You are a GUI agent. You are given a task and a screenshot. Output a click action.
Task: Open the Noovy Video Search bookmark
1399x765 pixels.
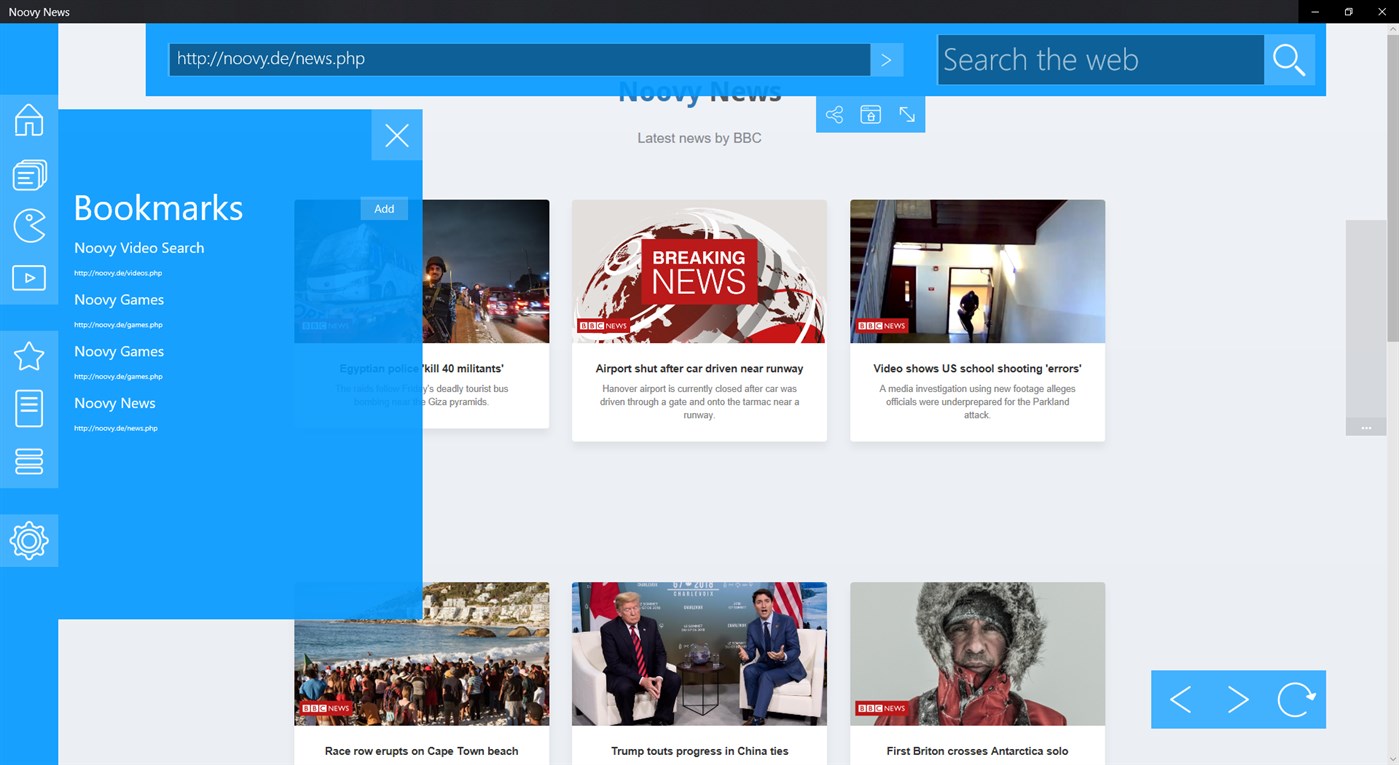coord(139,247)
